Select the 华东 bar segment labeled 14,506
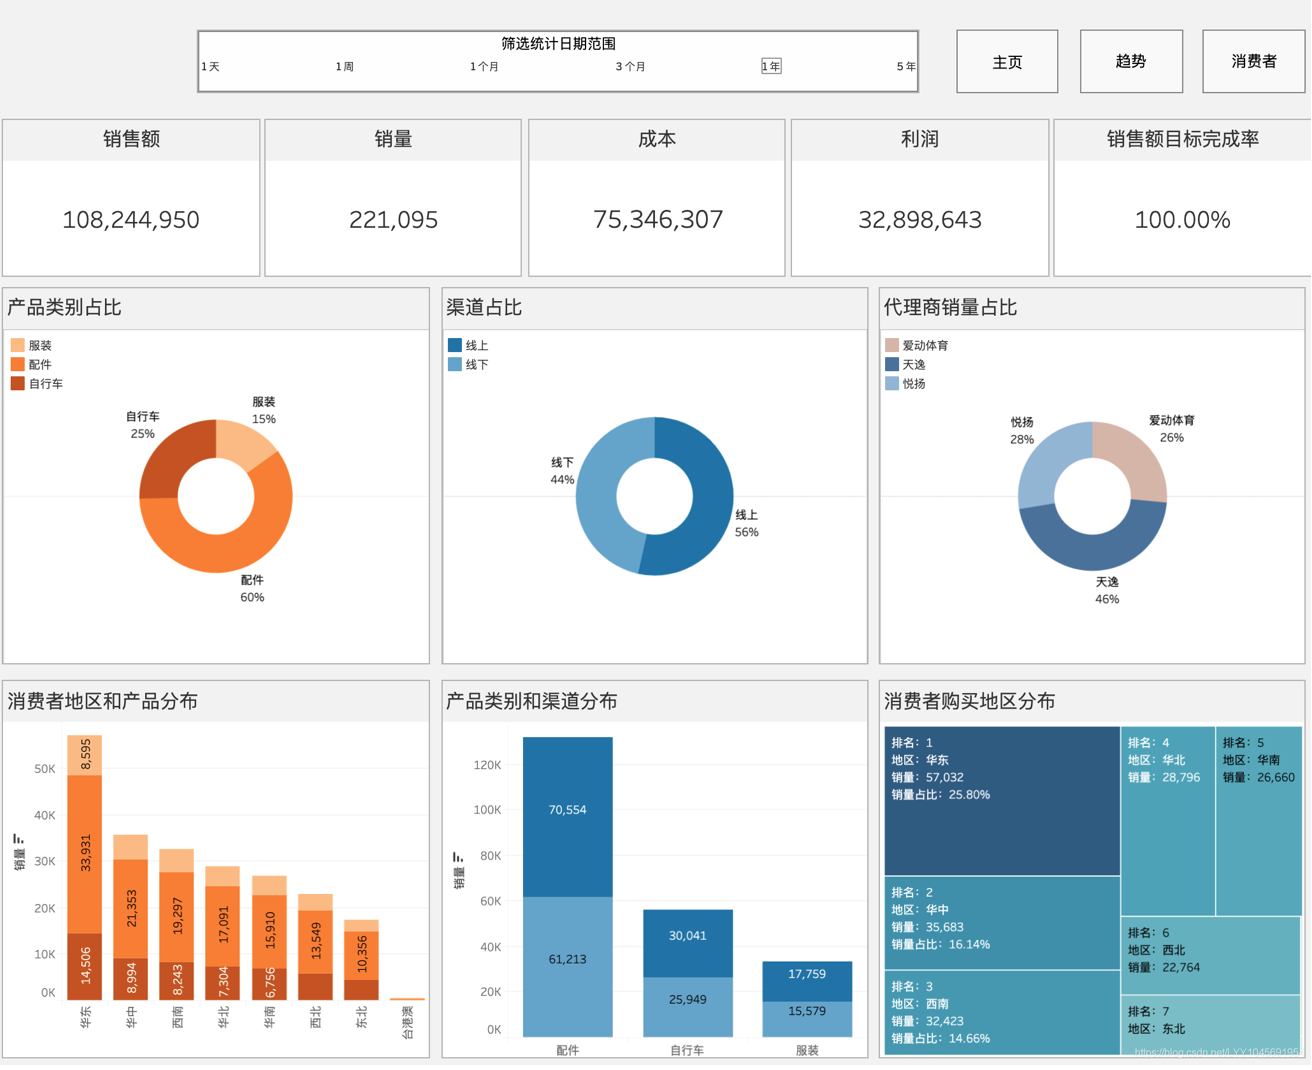This screenshot has width=1312, height=1070. 85,967
